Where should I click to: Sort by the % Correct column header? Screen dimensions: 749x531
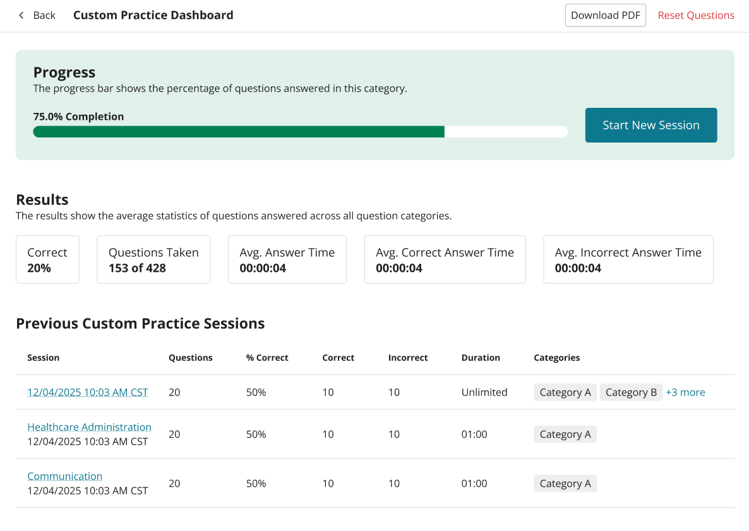[267, 358]
